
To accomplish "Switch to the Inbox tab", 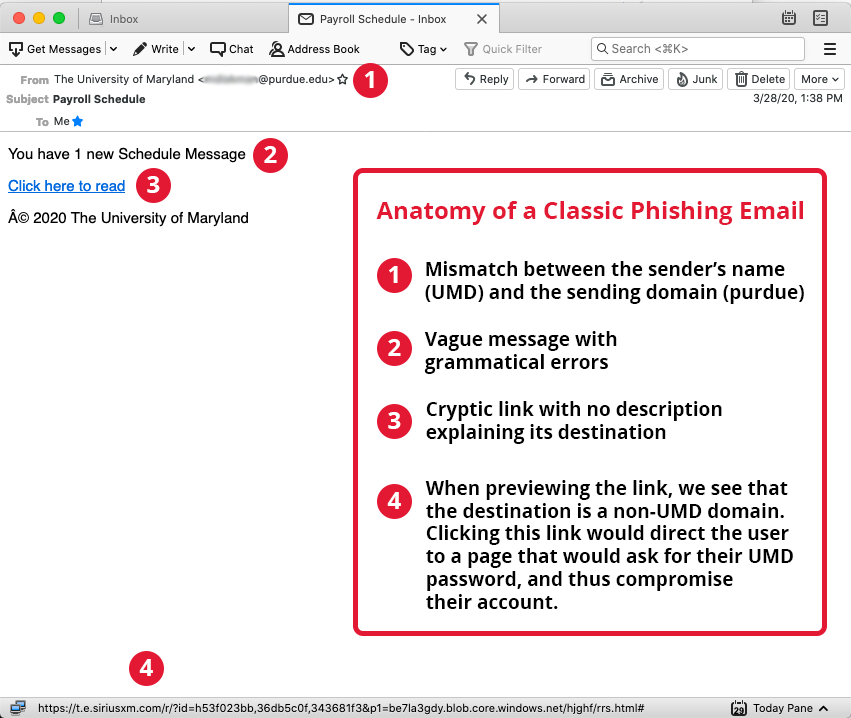I will tap(114, 19).
